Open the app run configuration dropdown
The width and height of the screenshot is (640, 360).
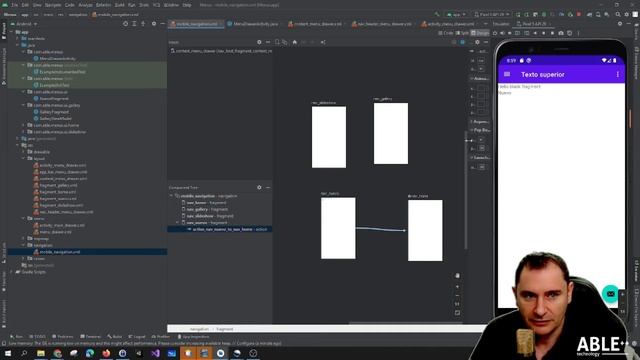(456, 15)
